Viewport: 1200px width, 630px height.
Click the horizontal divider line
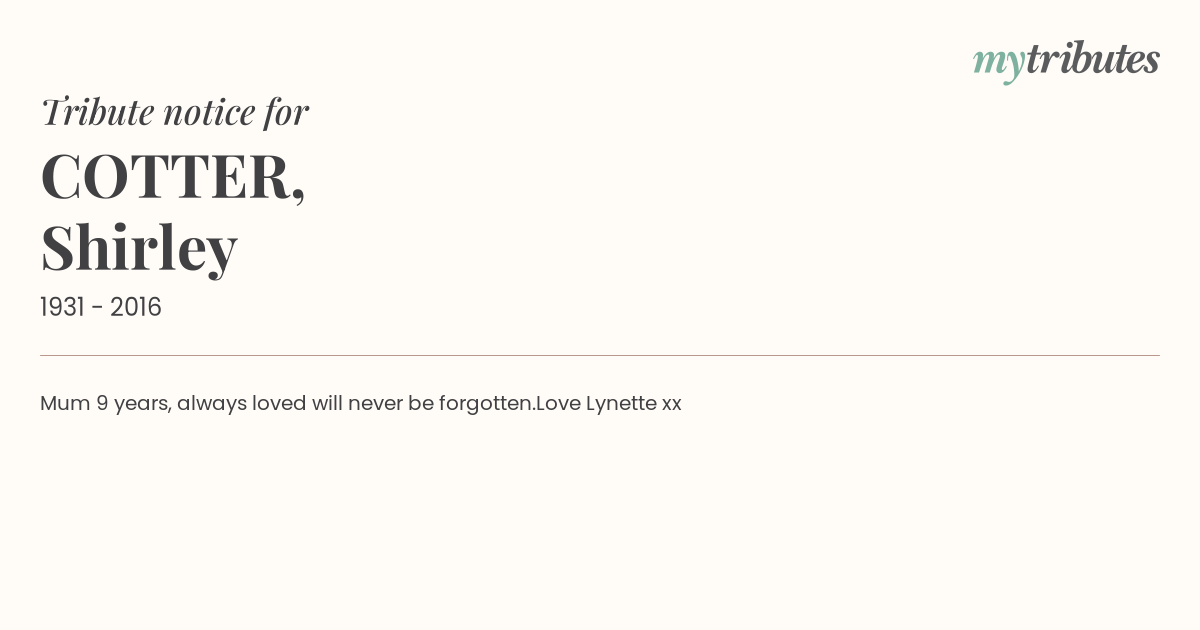point(600,355)
